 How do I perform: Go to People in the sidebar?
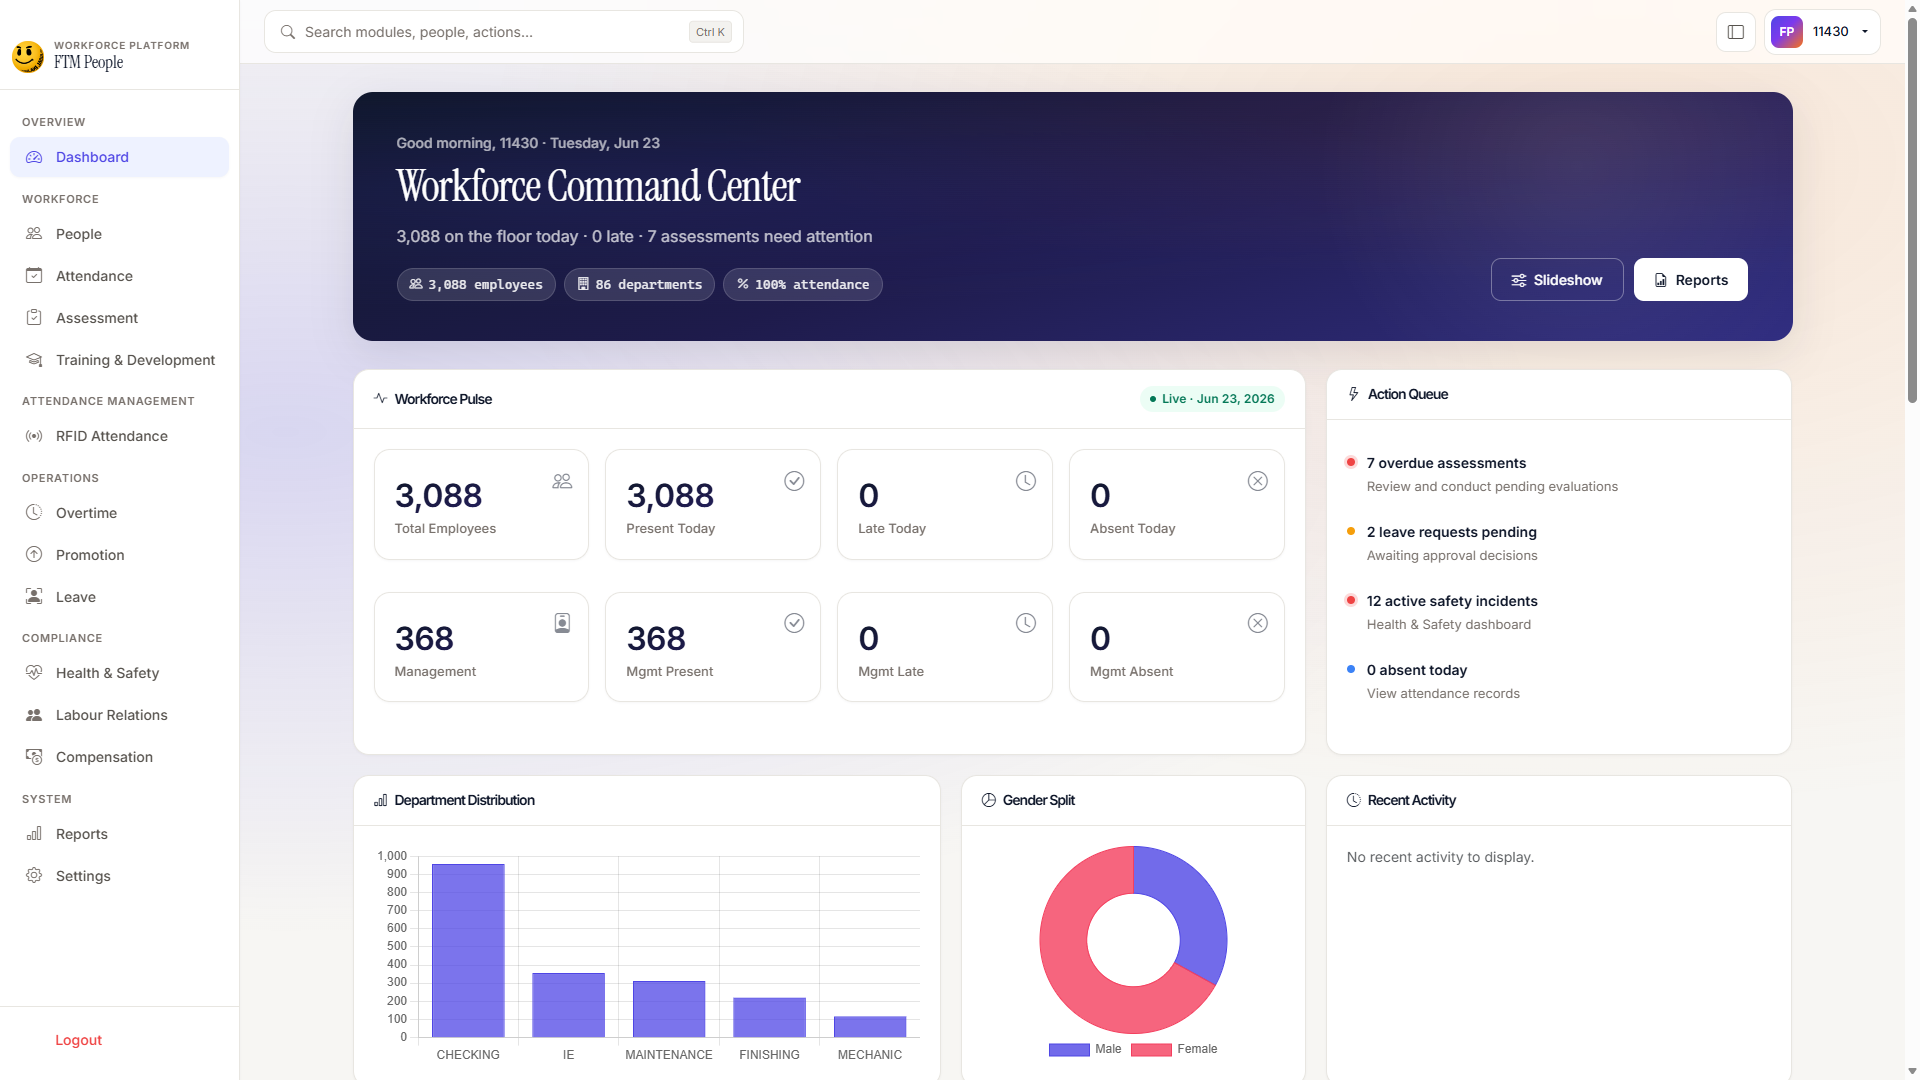[x=120, y=234]
